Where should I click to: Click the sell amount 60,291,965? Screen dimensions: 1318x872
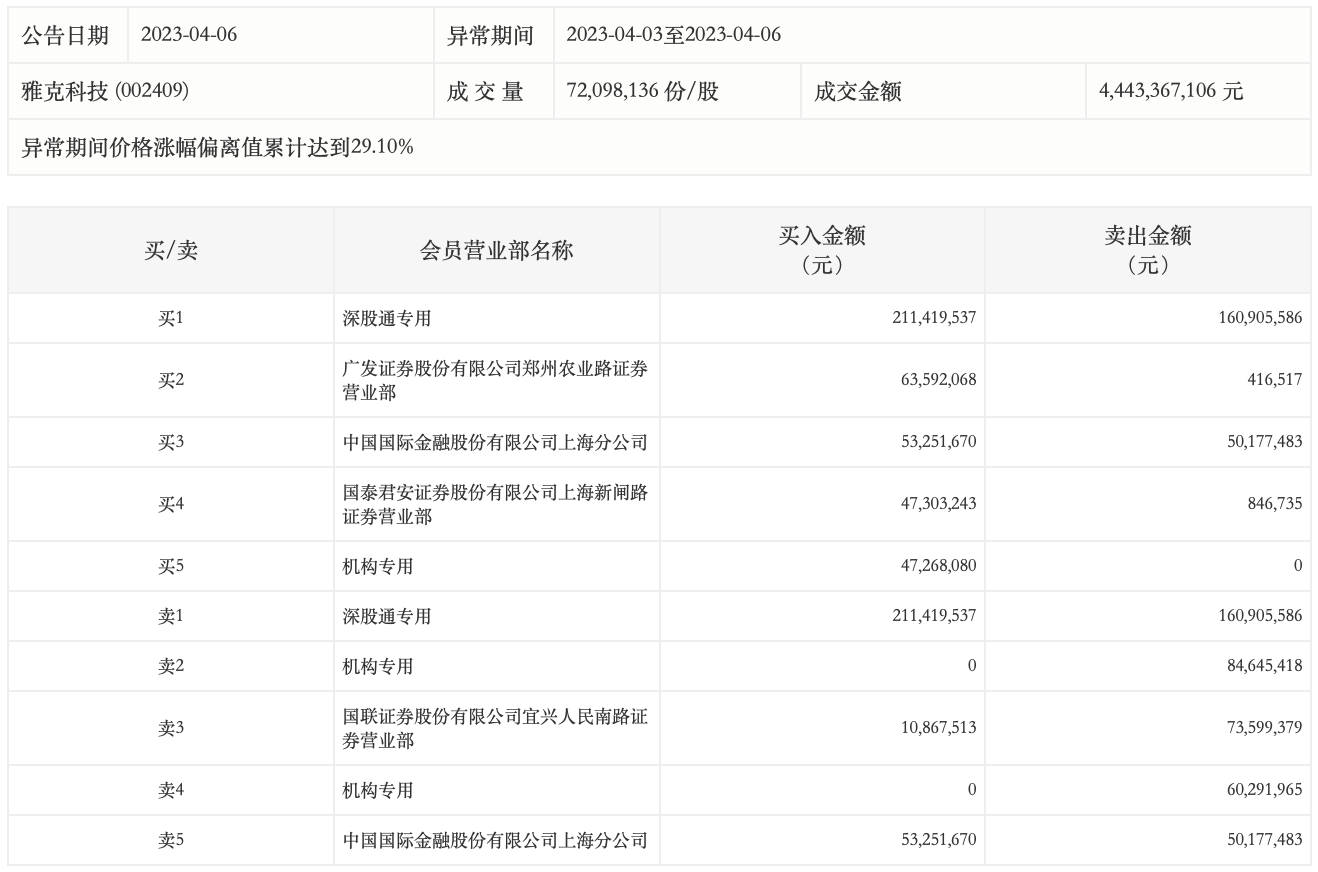(1264, 790)
